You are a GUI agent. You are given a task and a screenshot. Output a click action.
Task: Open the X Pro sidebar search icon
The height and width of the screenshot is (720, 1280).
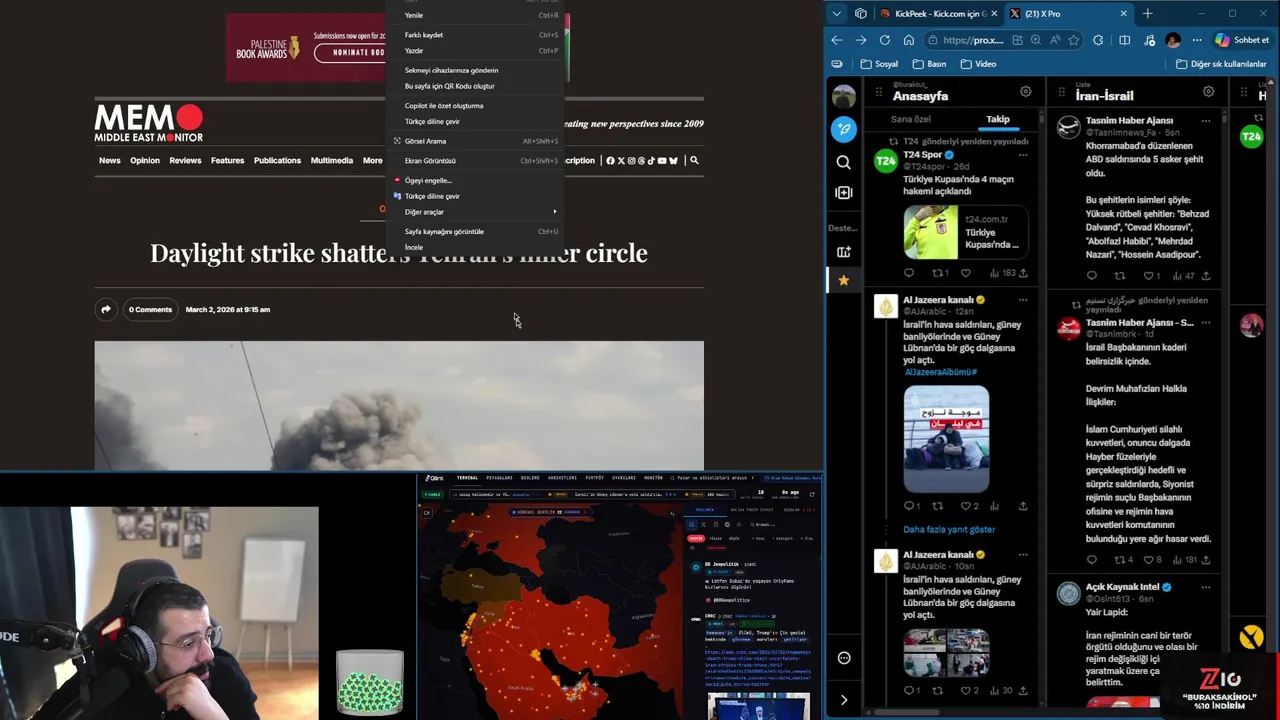[x=844, y=162]
